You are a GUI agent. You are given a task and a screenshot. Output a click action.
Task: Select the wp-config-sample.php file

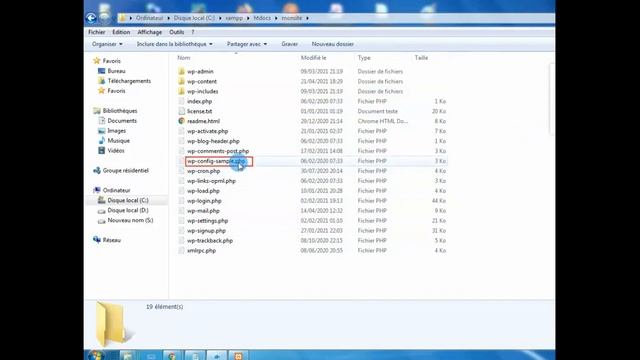(x=216, y=161)
